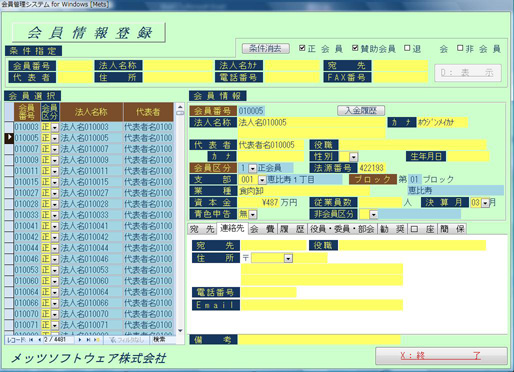Go to first record in navigator

(31, 340)
